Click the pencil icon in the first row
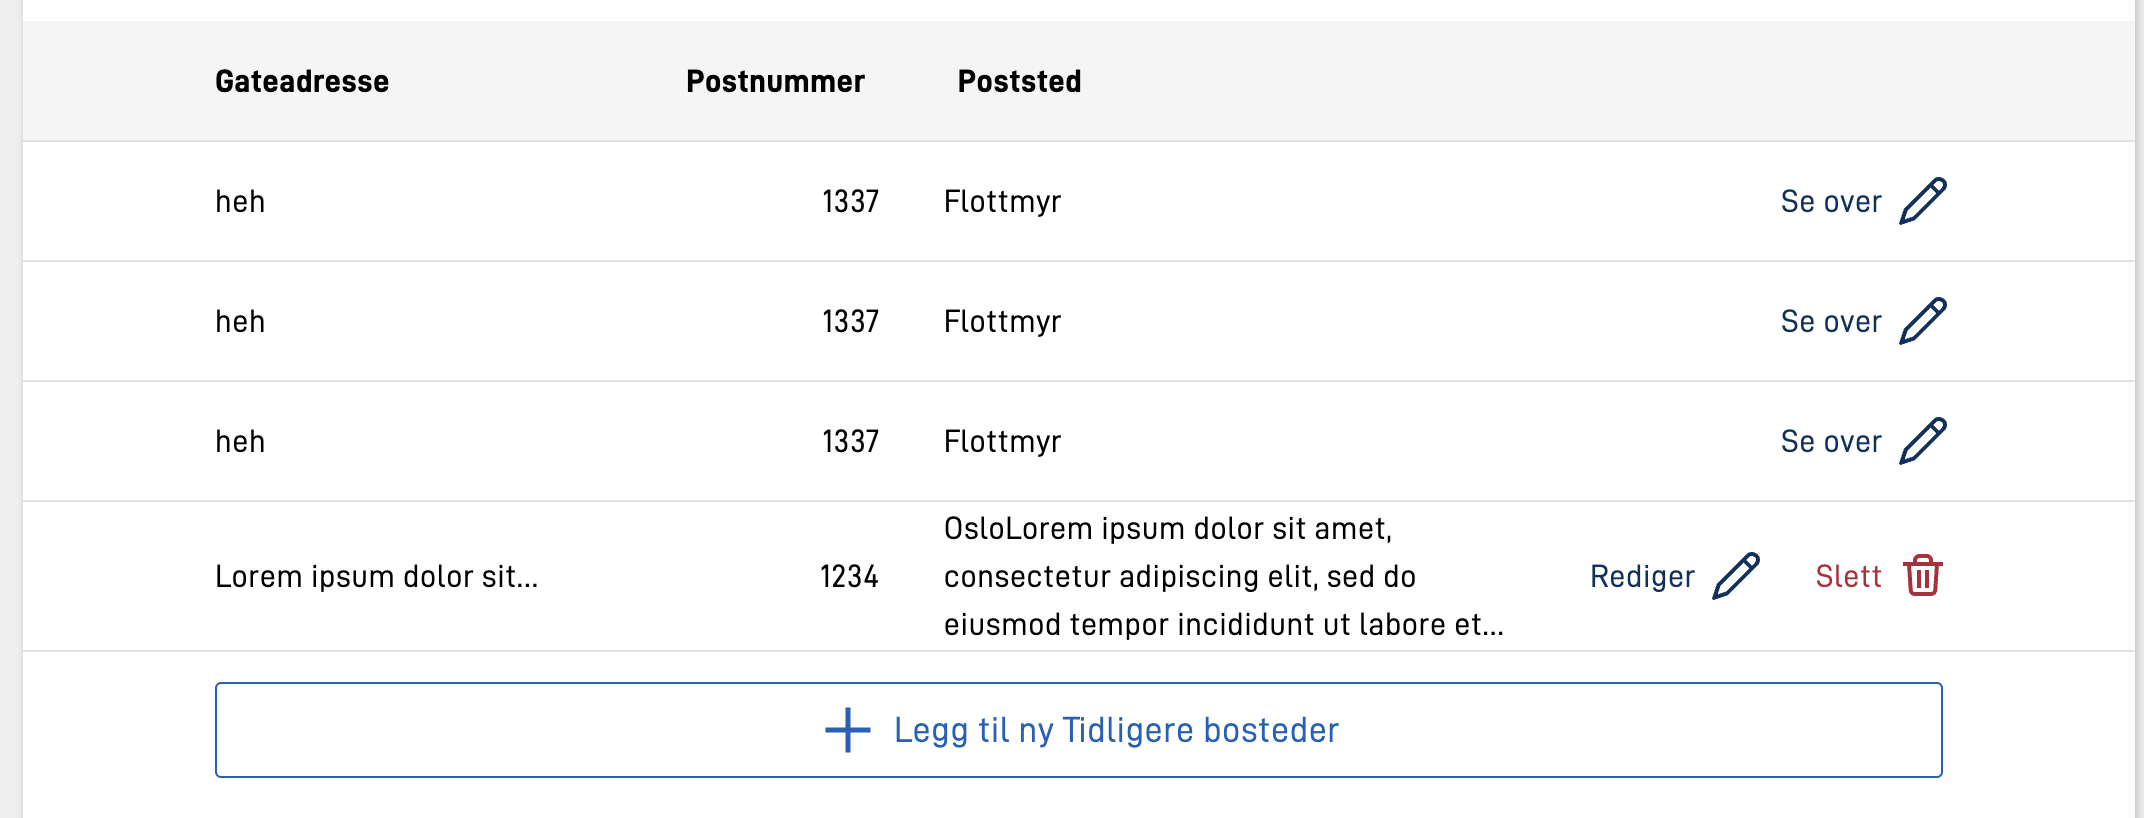This screenshot has height=818, width=2144. tap(1923, 201)
